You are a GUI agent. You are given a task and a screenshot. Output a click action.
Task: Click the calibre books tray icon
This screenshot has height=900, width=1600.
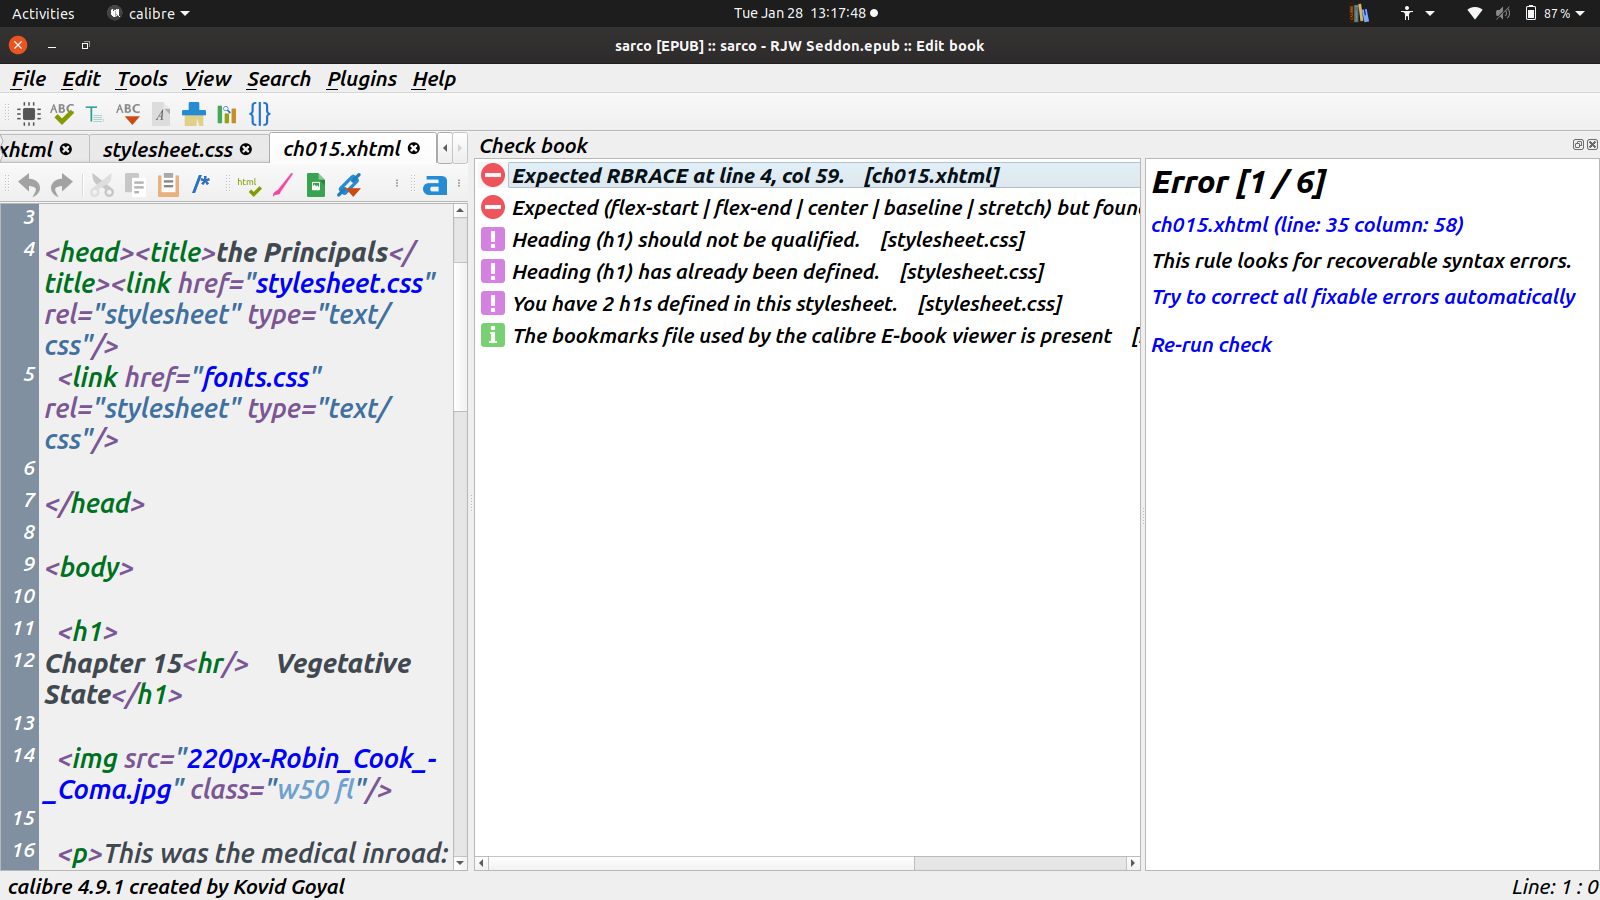pyautogui.click(x=1359, y=13)
